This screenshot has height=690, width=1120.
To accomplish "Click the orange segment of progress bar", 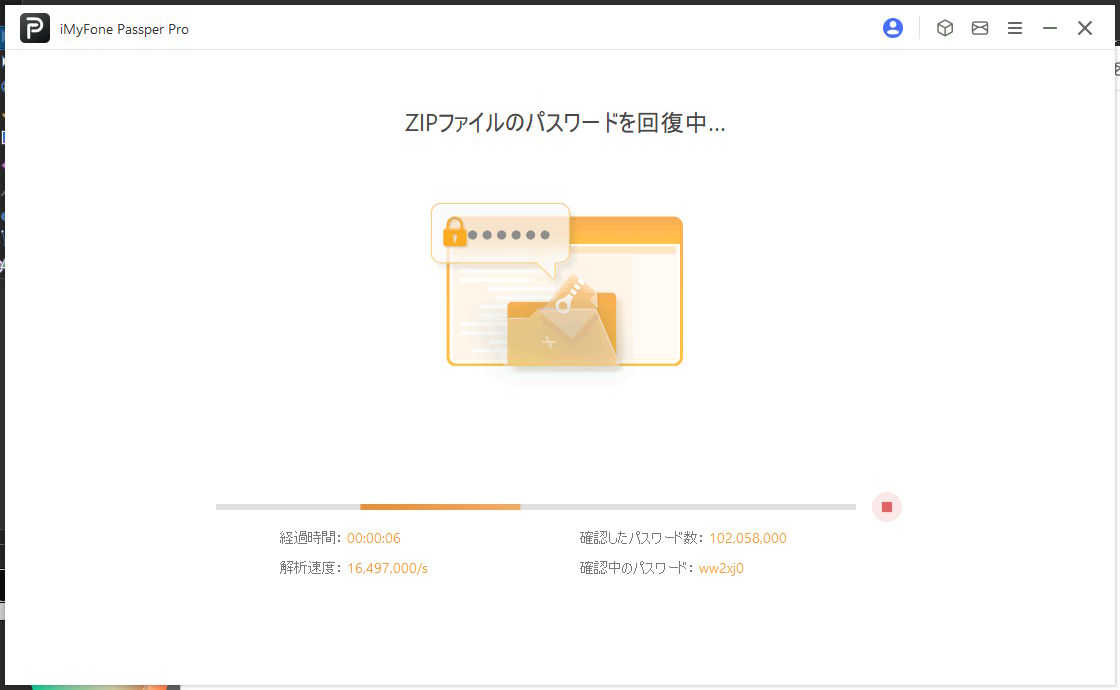I will click(x=440, y=507).
